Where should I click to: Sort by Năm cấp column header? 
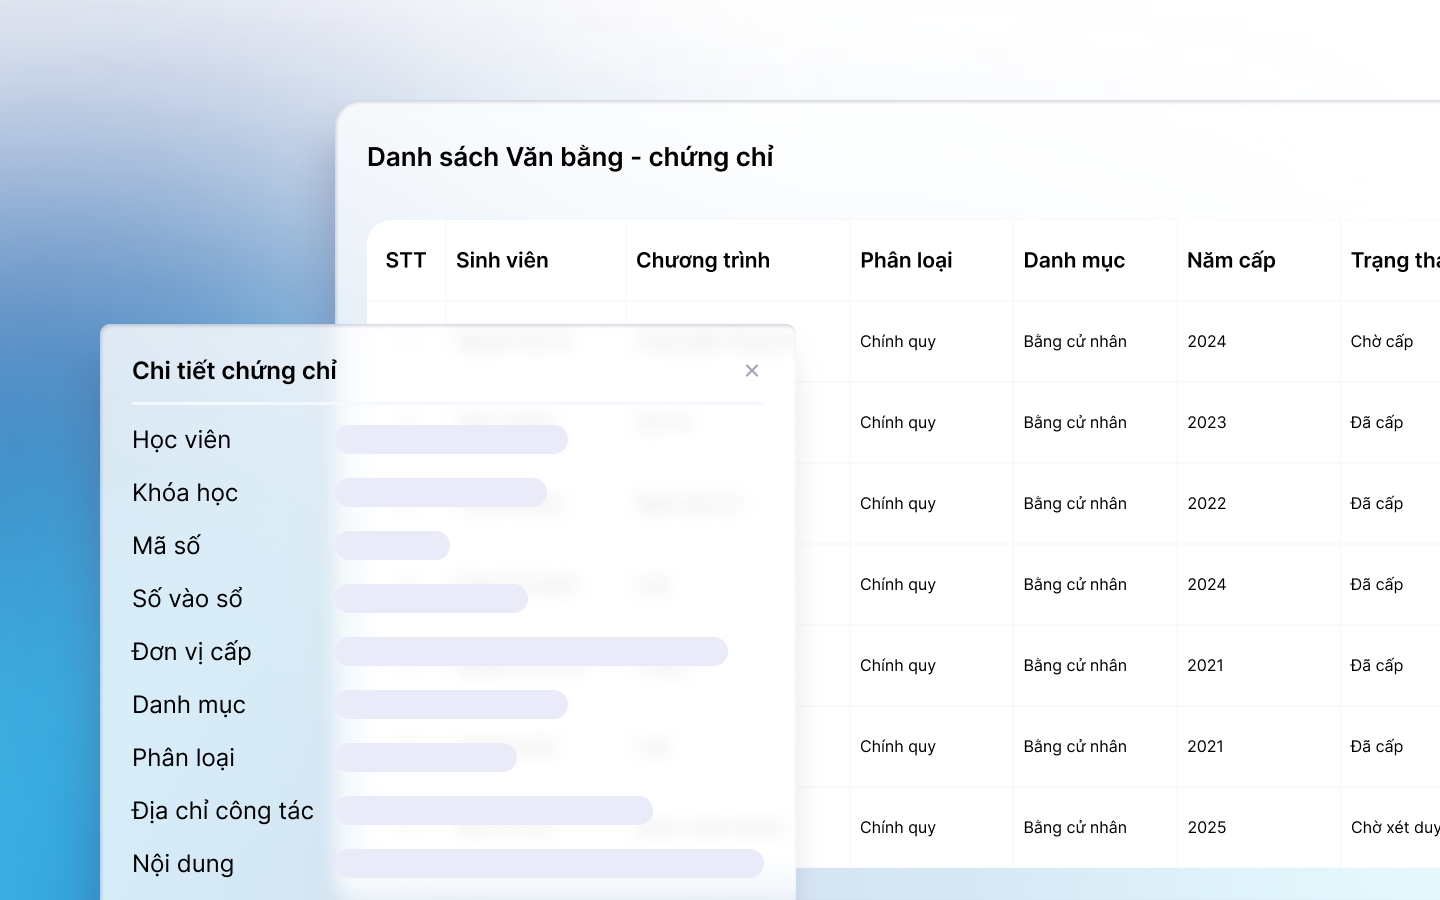point(1230,261)
